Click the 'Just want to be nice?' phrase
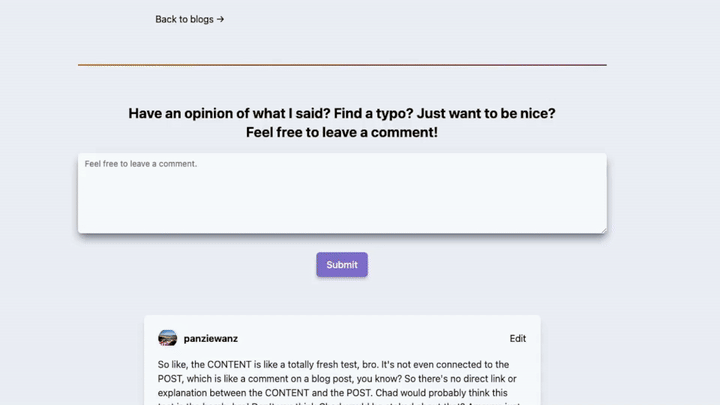Screen dimensions: 720x405 click(x=486, y=113)
